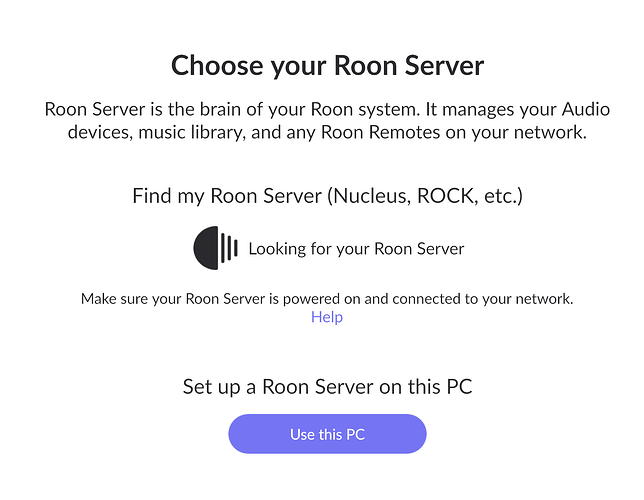Click the "Choose your Roon Server" title

327,66
